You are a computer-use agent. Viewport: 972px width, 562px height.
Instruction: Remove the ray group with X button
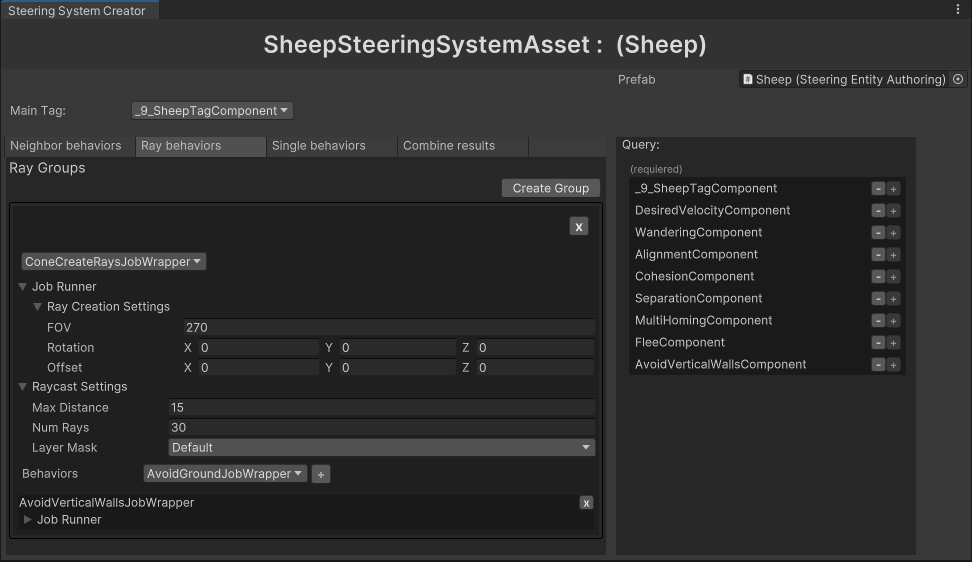point(578,227)
